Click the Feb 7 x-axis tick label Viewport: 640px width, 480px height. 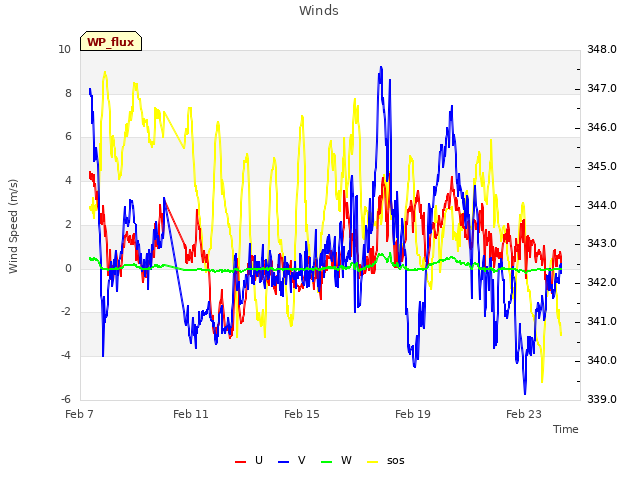[x=79, y=414]
